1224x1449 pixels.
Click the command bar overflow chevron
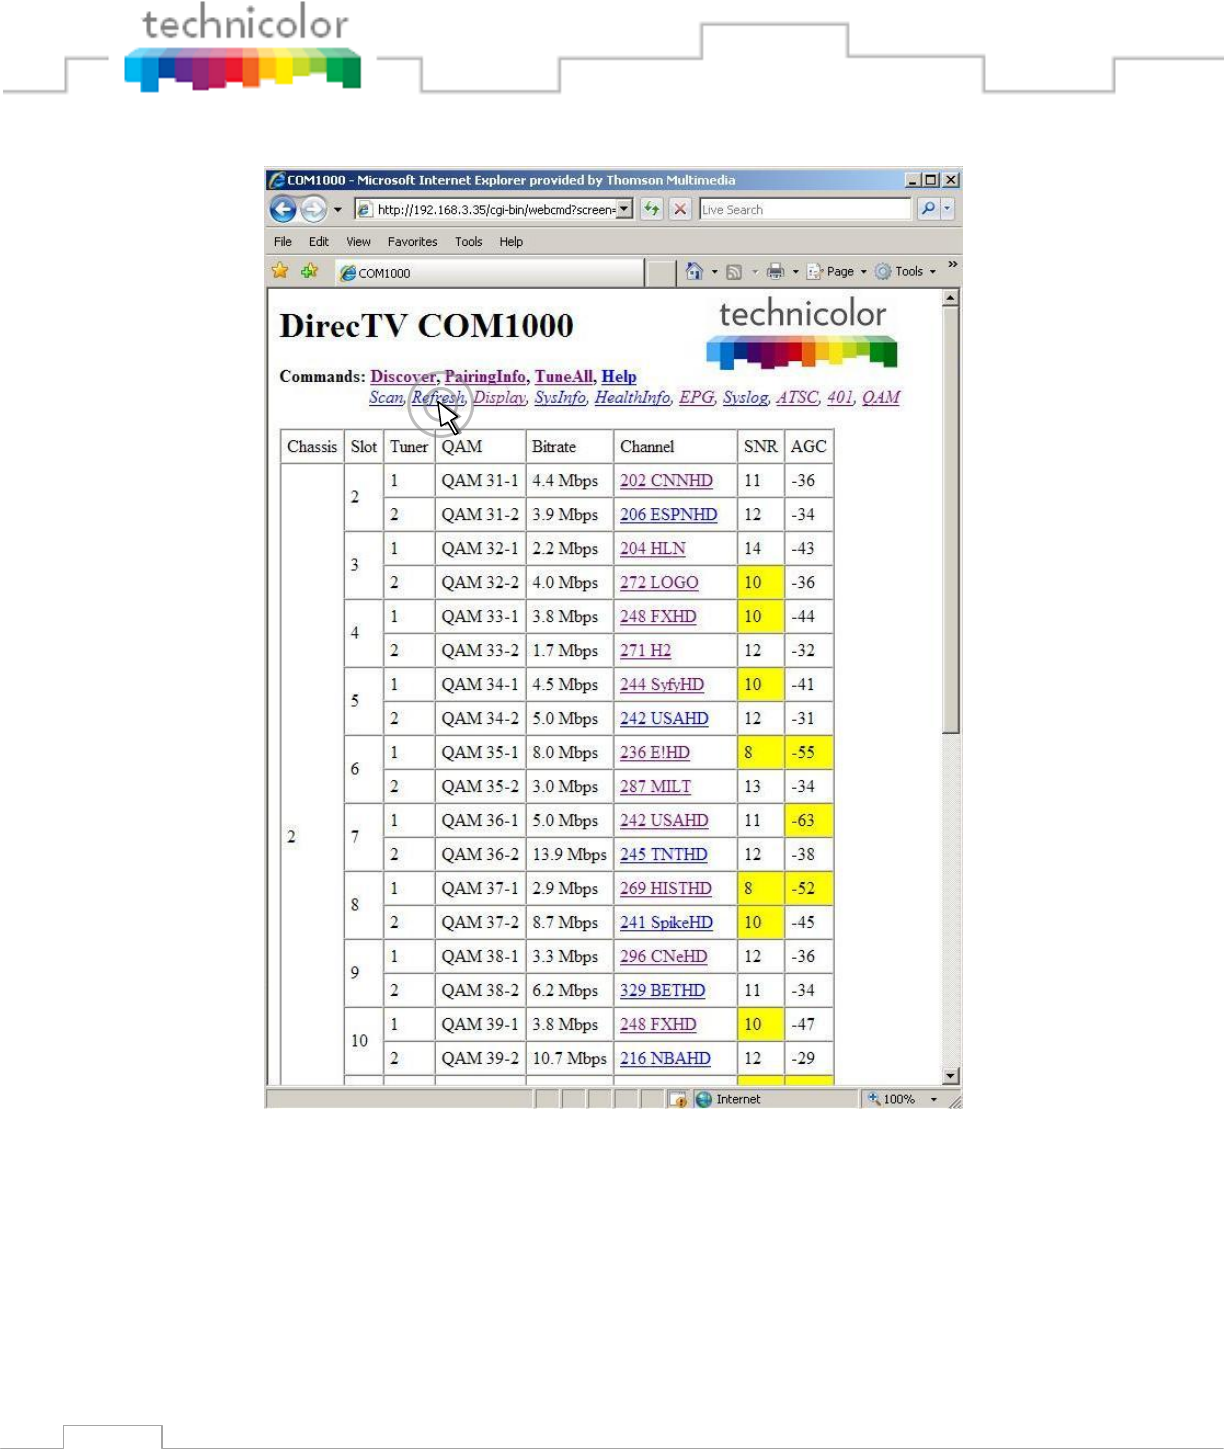point(952,265)
